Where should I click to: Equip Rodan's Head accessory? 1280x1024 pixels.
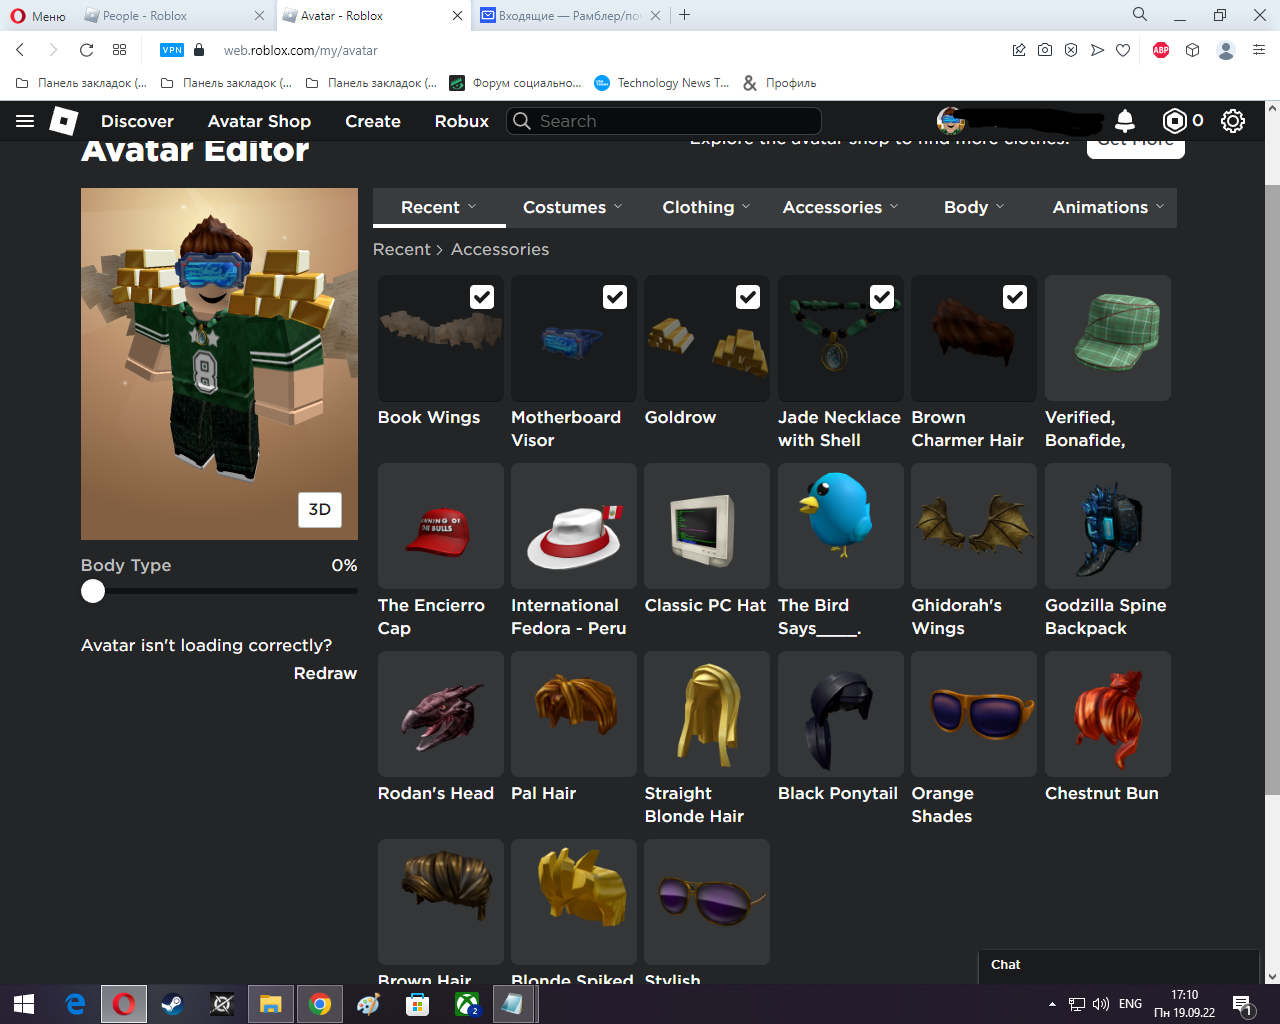click(441, 714)
